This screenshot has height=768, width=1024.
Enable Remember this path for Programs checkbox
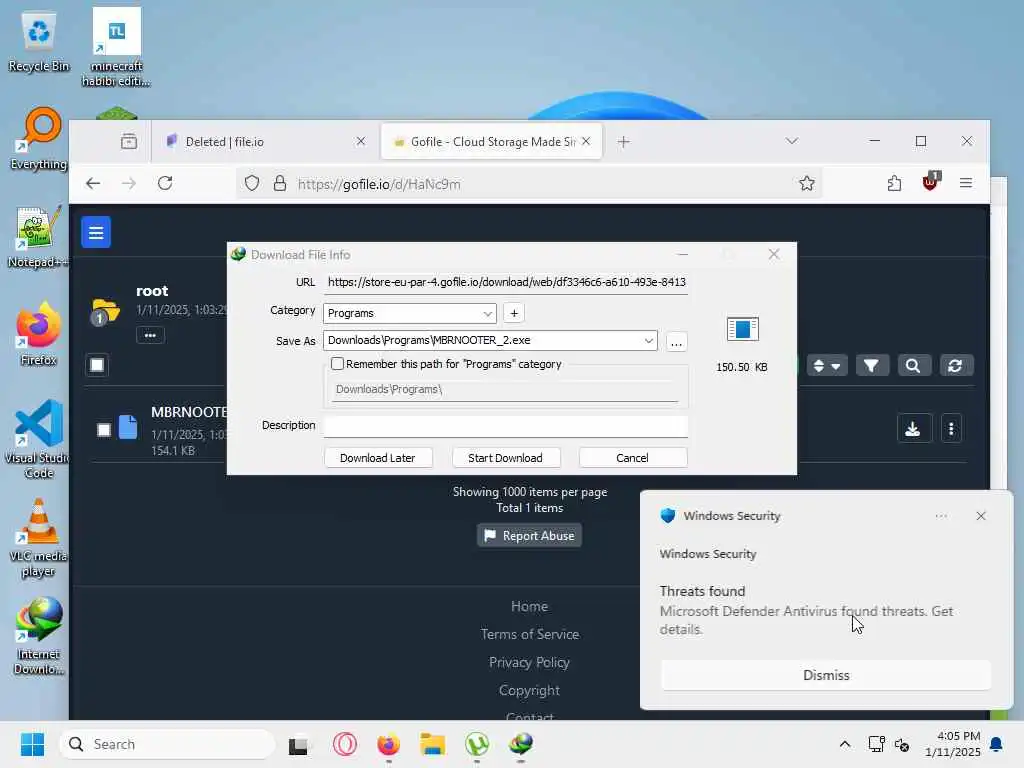click(337, 364)
